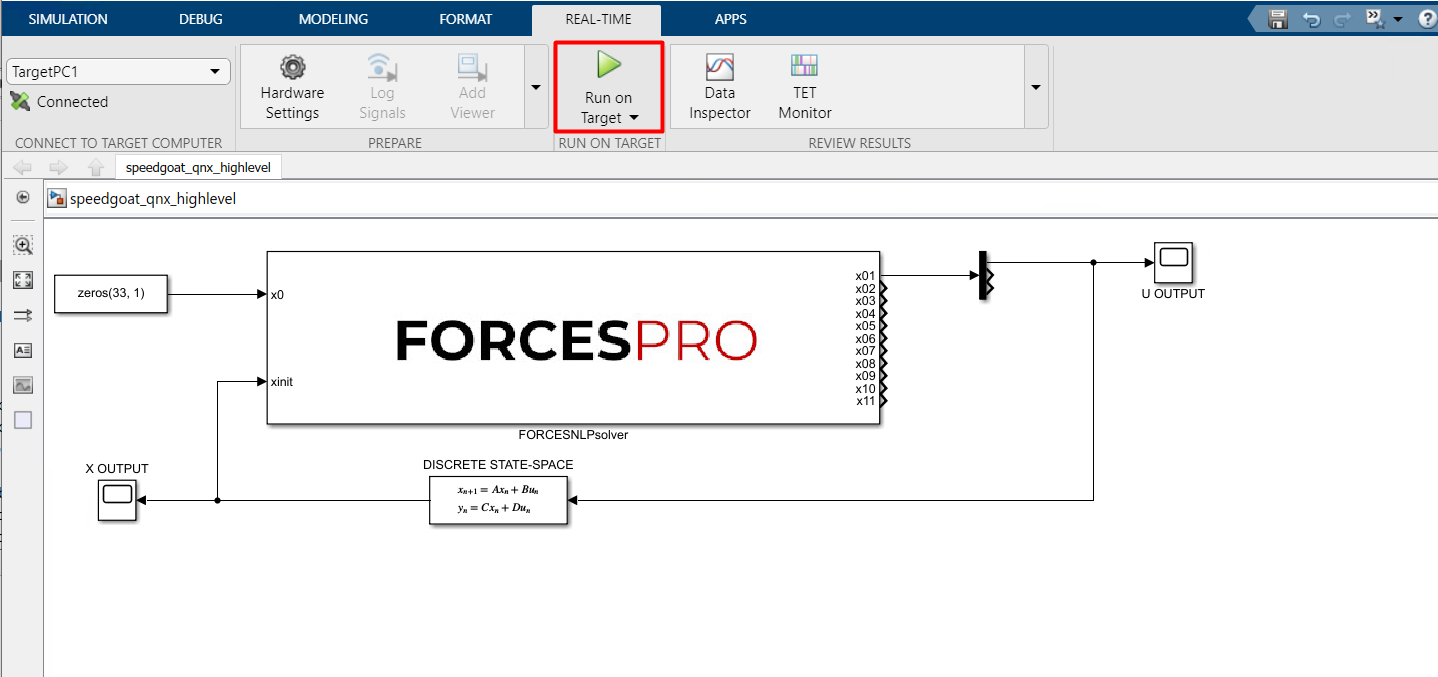Screen dimensions: 1438x677
Task: Switch to the SIMULATION tab
Action: 68,19
